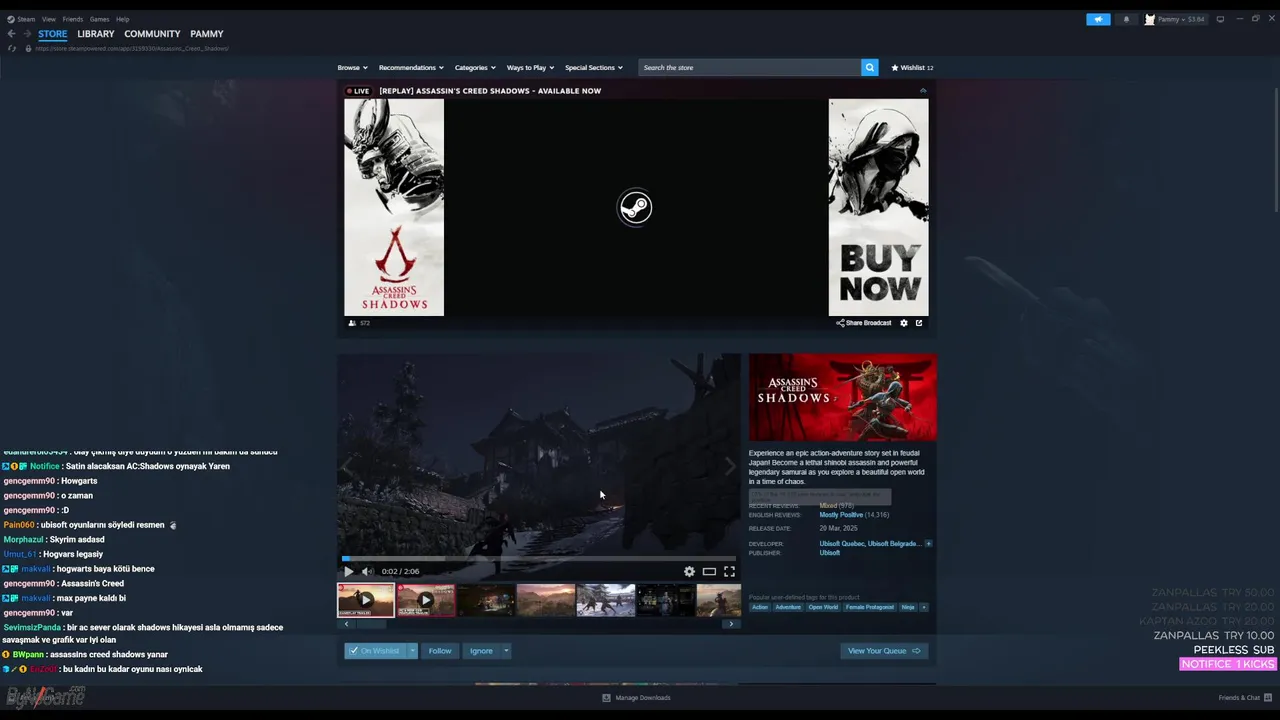Screen dimensions: 1280x720
Task: Expand more tags with the plus button
Action: tap(924, 607)
